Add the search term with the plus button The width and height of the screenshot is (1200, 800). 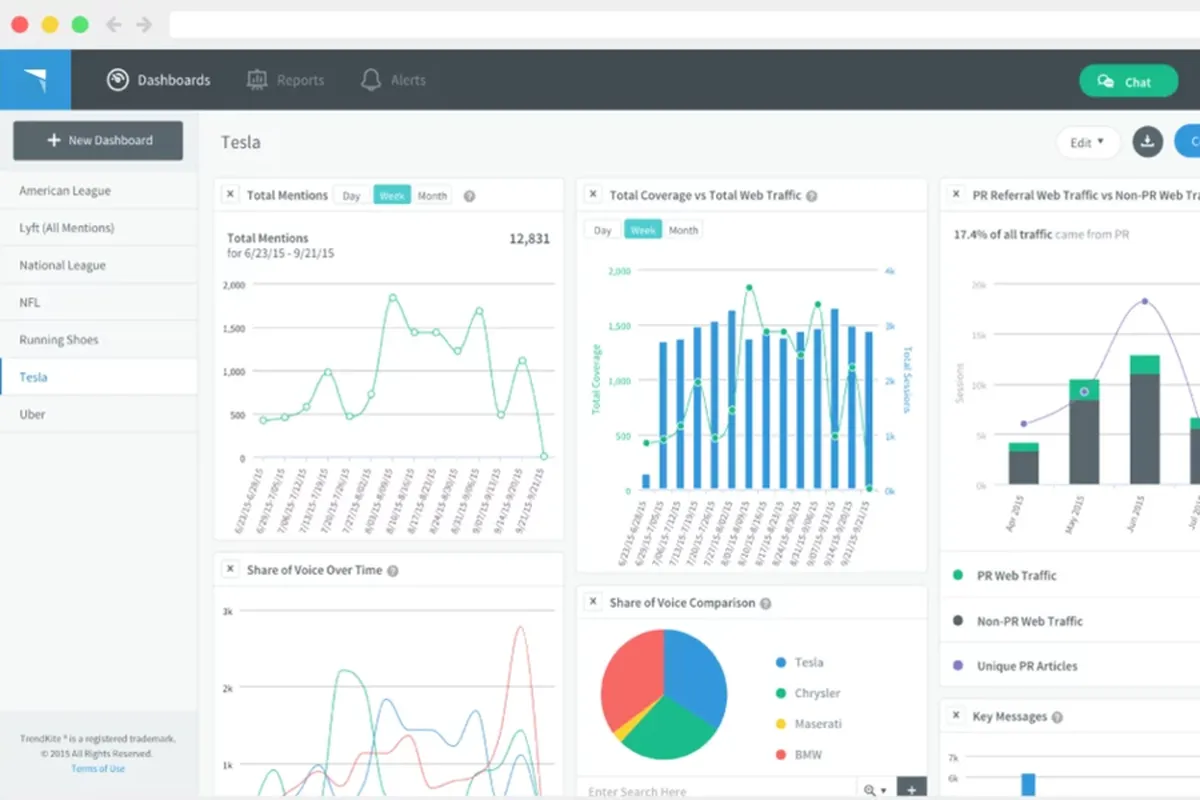click(x=911, y=790)
